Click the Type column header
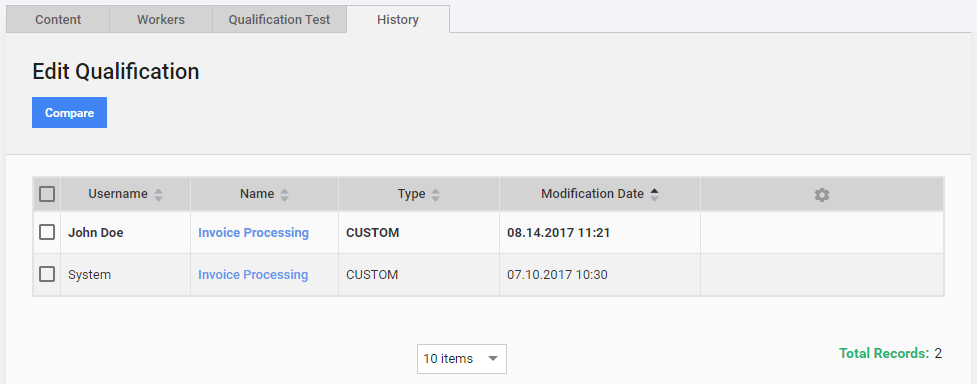 coord(419,194)
